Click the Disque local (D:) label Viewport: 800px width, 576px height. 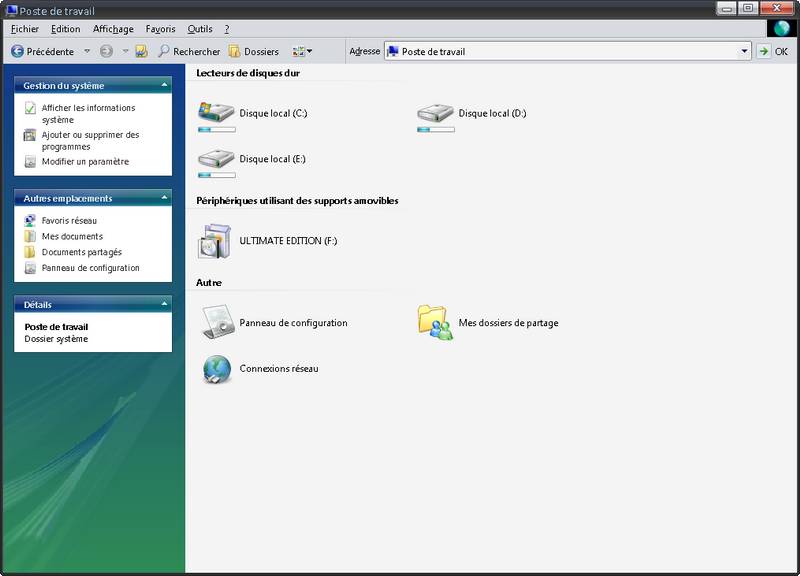click(x=492, y=113)
